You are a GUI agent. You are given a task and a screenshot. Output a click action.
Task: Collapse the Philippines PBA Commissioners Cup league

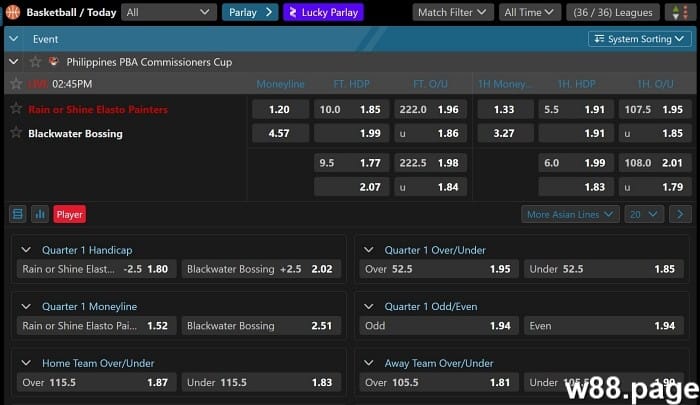click(14, 62)
